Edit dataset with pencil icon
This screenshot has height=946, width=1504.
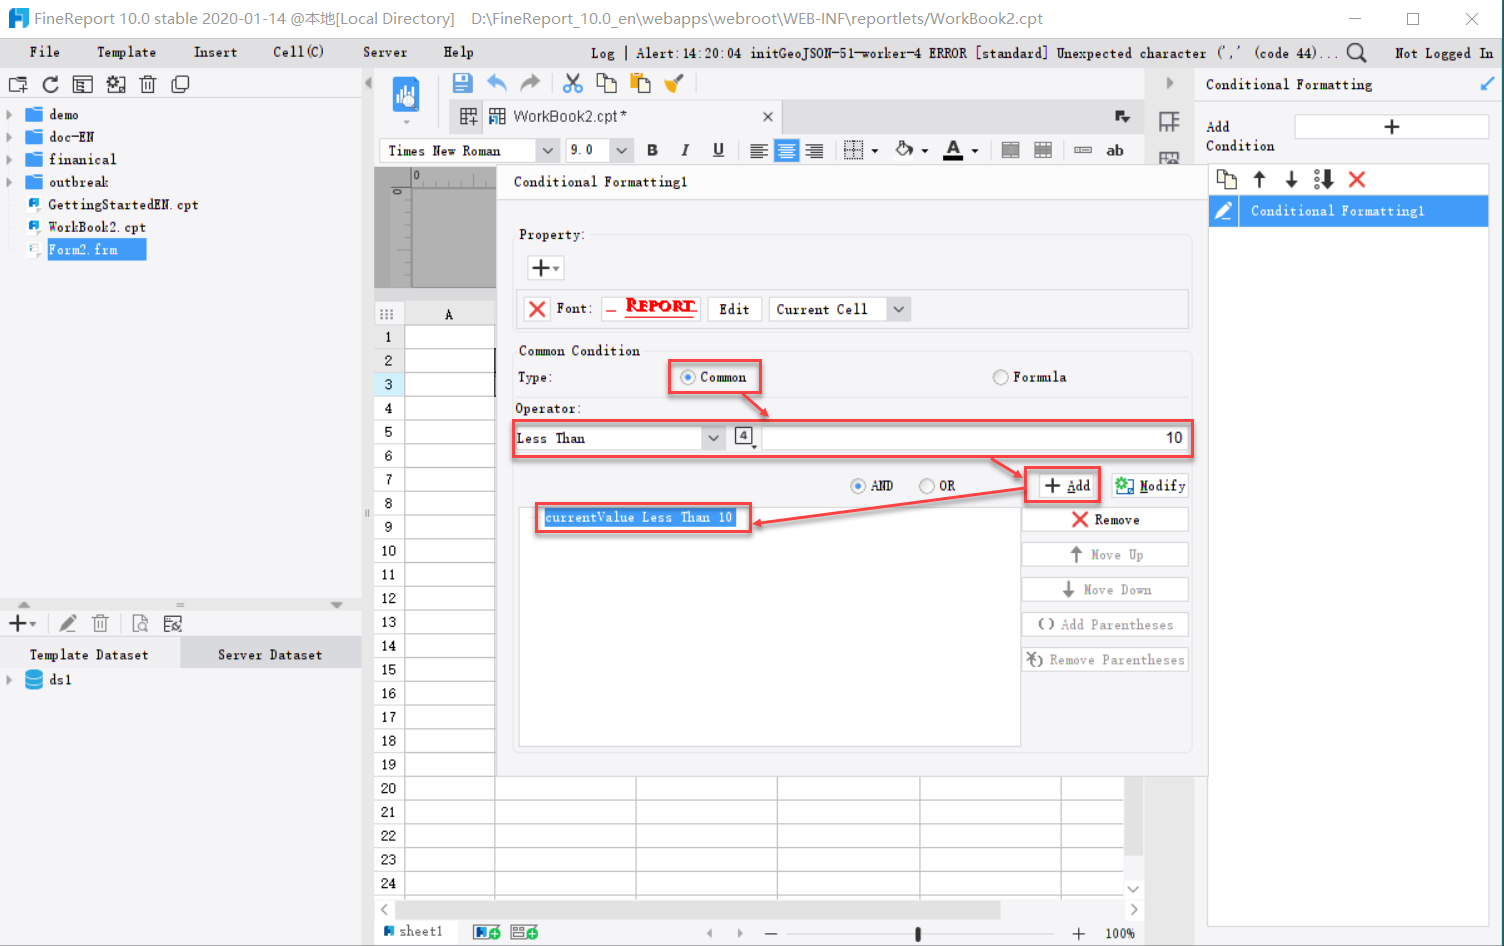point(68,624)
